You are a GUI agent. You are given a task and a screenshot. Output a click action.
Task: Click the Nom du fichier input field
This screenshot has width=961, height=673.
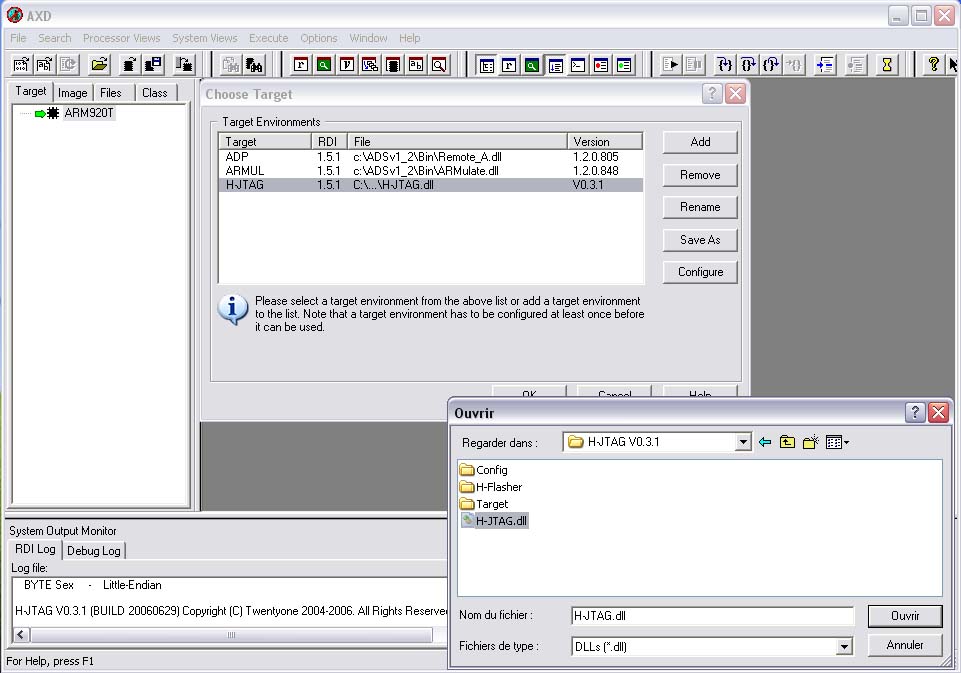coord(711,616)
